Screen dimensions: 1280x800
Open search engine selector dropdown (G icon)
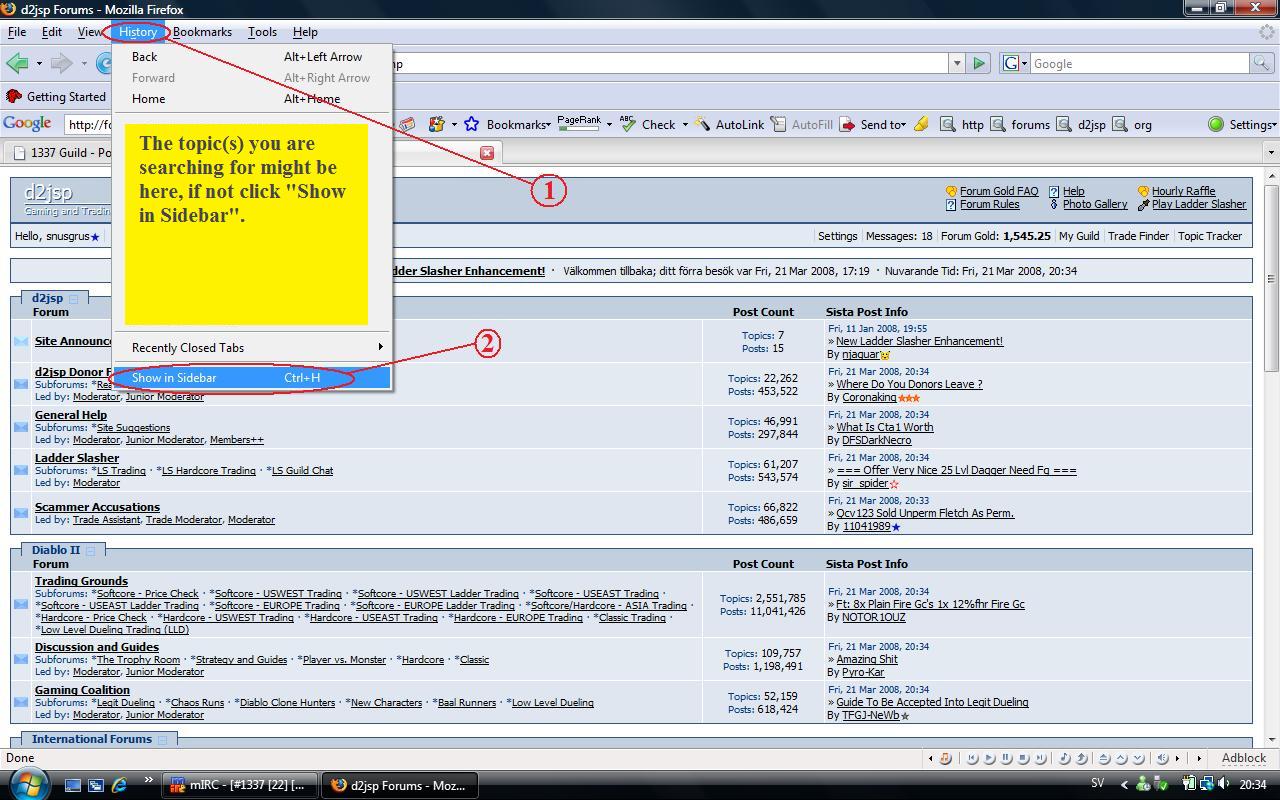pos(1012,63)
